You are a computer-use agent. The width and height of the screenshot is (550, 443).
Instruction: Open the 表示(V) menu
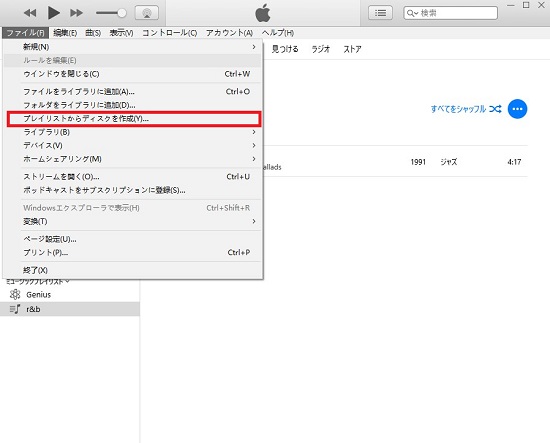[121, 33]
